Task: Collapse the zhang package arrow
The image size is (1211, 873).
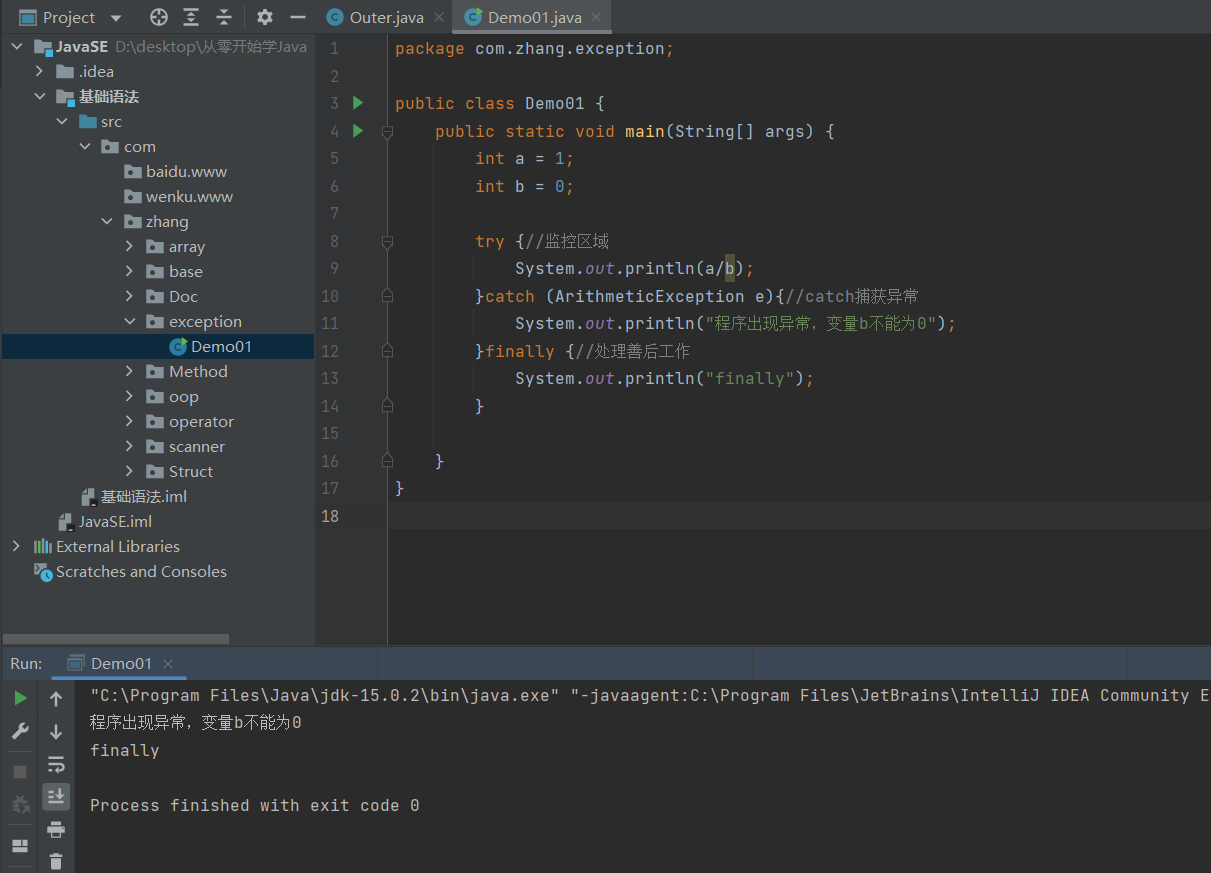Action: (107, 222)
